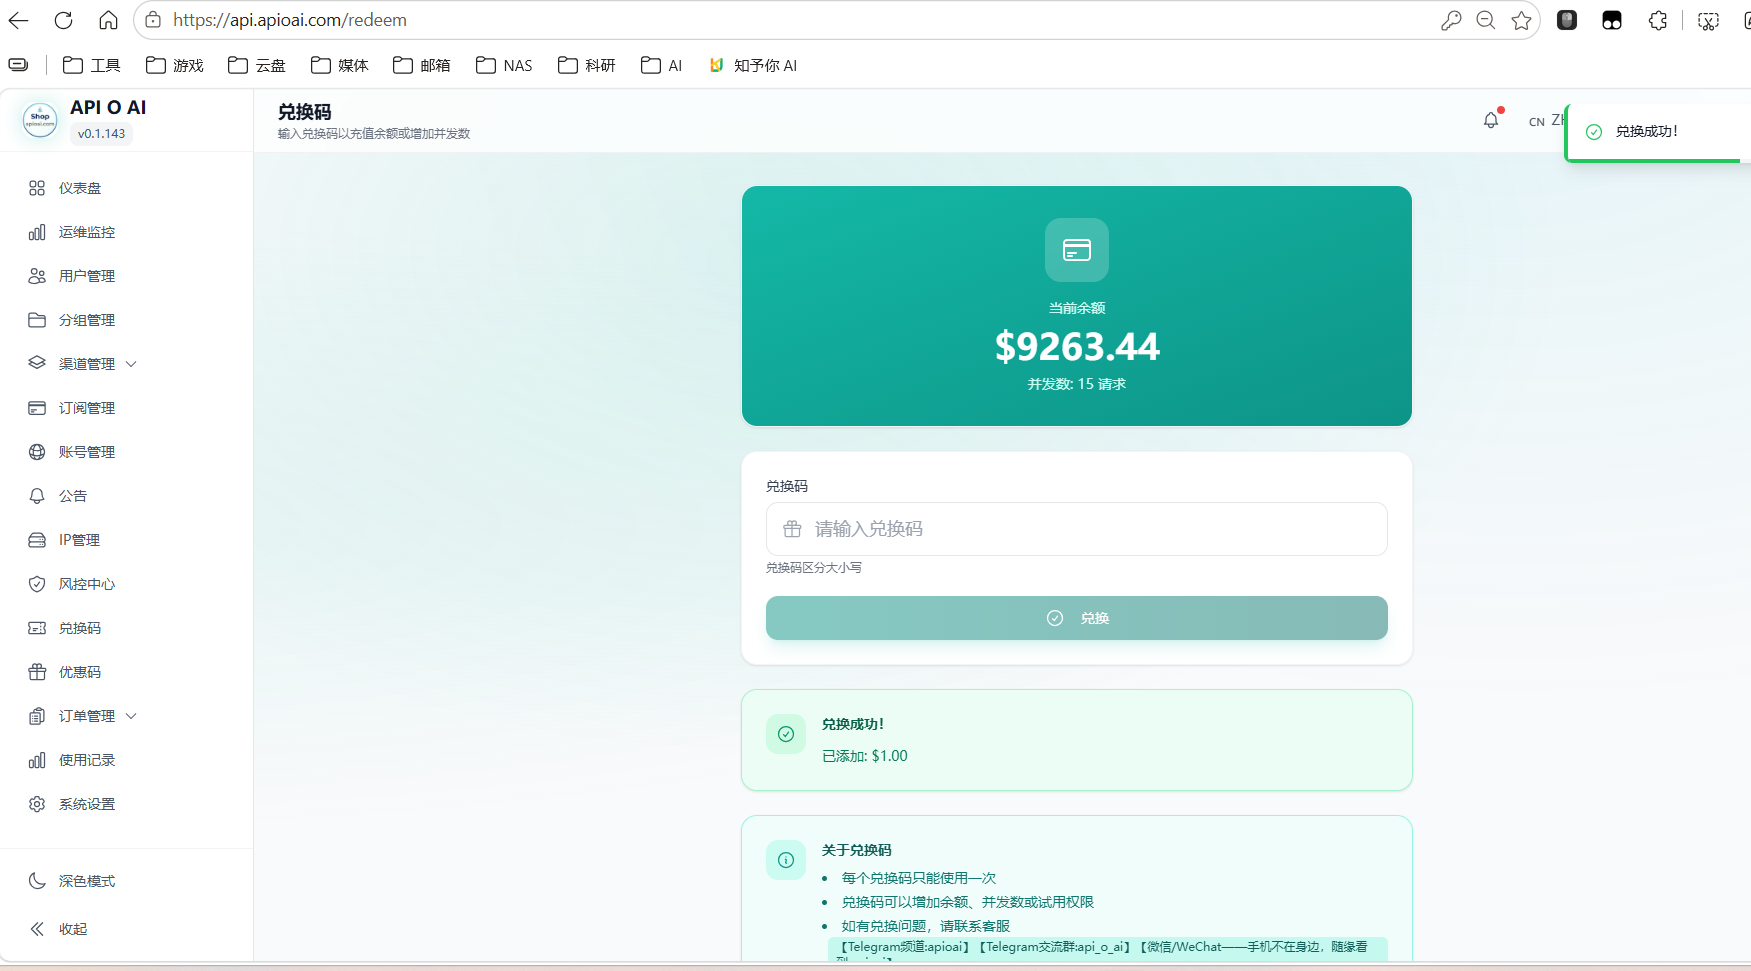Click the 兑换码区分大小写 hint text
Viewport: 1751px width, 971px height.
(x=814, y=567)
